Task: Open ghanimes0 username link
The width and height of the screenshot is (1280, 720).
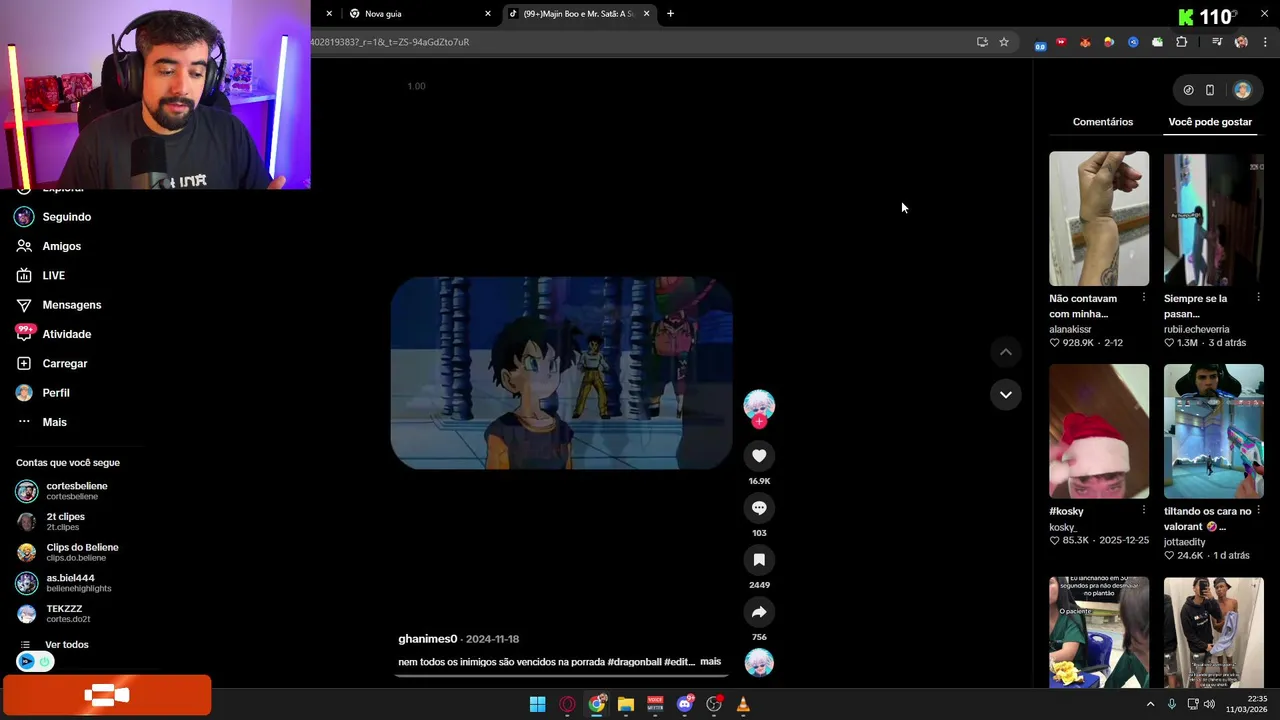Action: [x=427, y=639]
